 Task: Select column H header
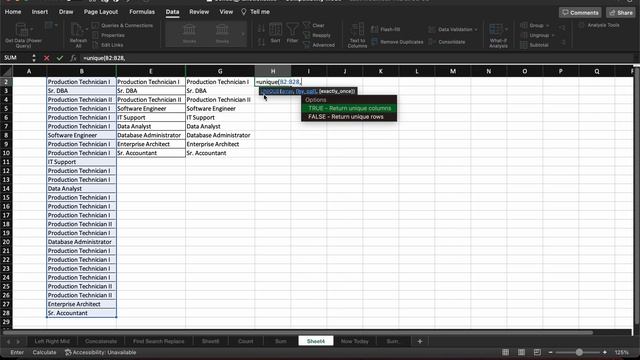(273, 71)
